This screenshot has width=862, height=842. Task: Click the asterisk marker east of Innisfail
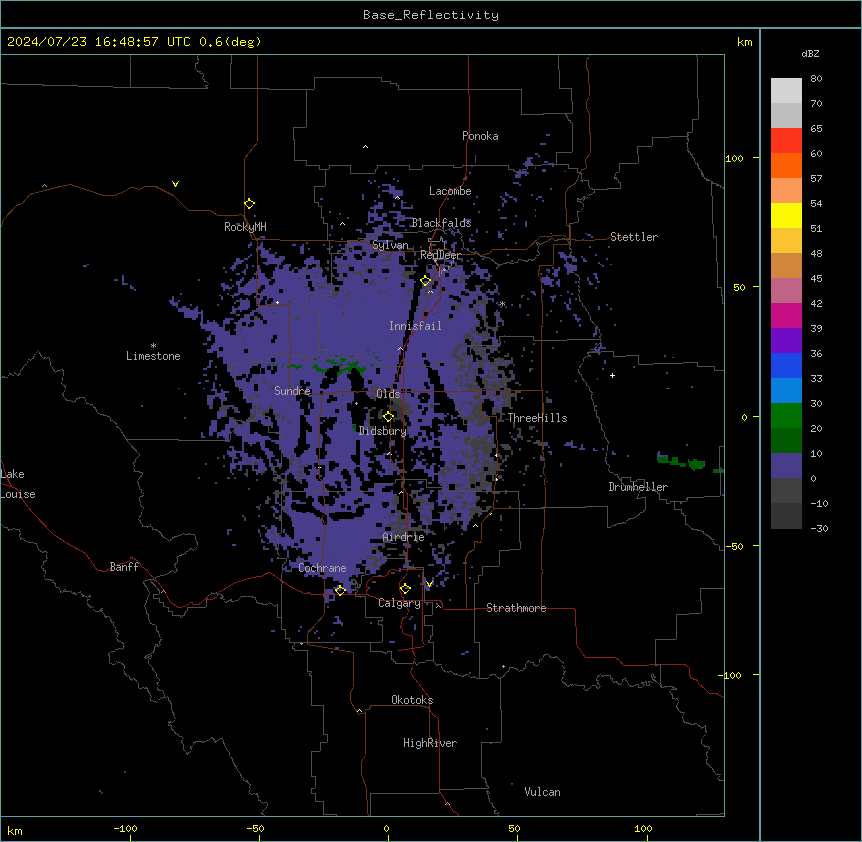pyautogui.click(x=502, y=304)
